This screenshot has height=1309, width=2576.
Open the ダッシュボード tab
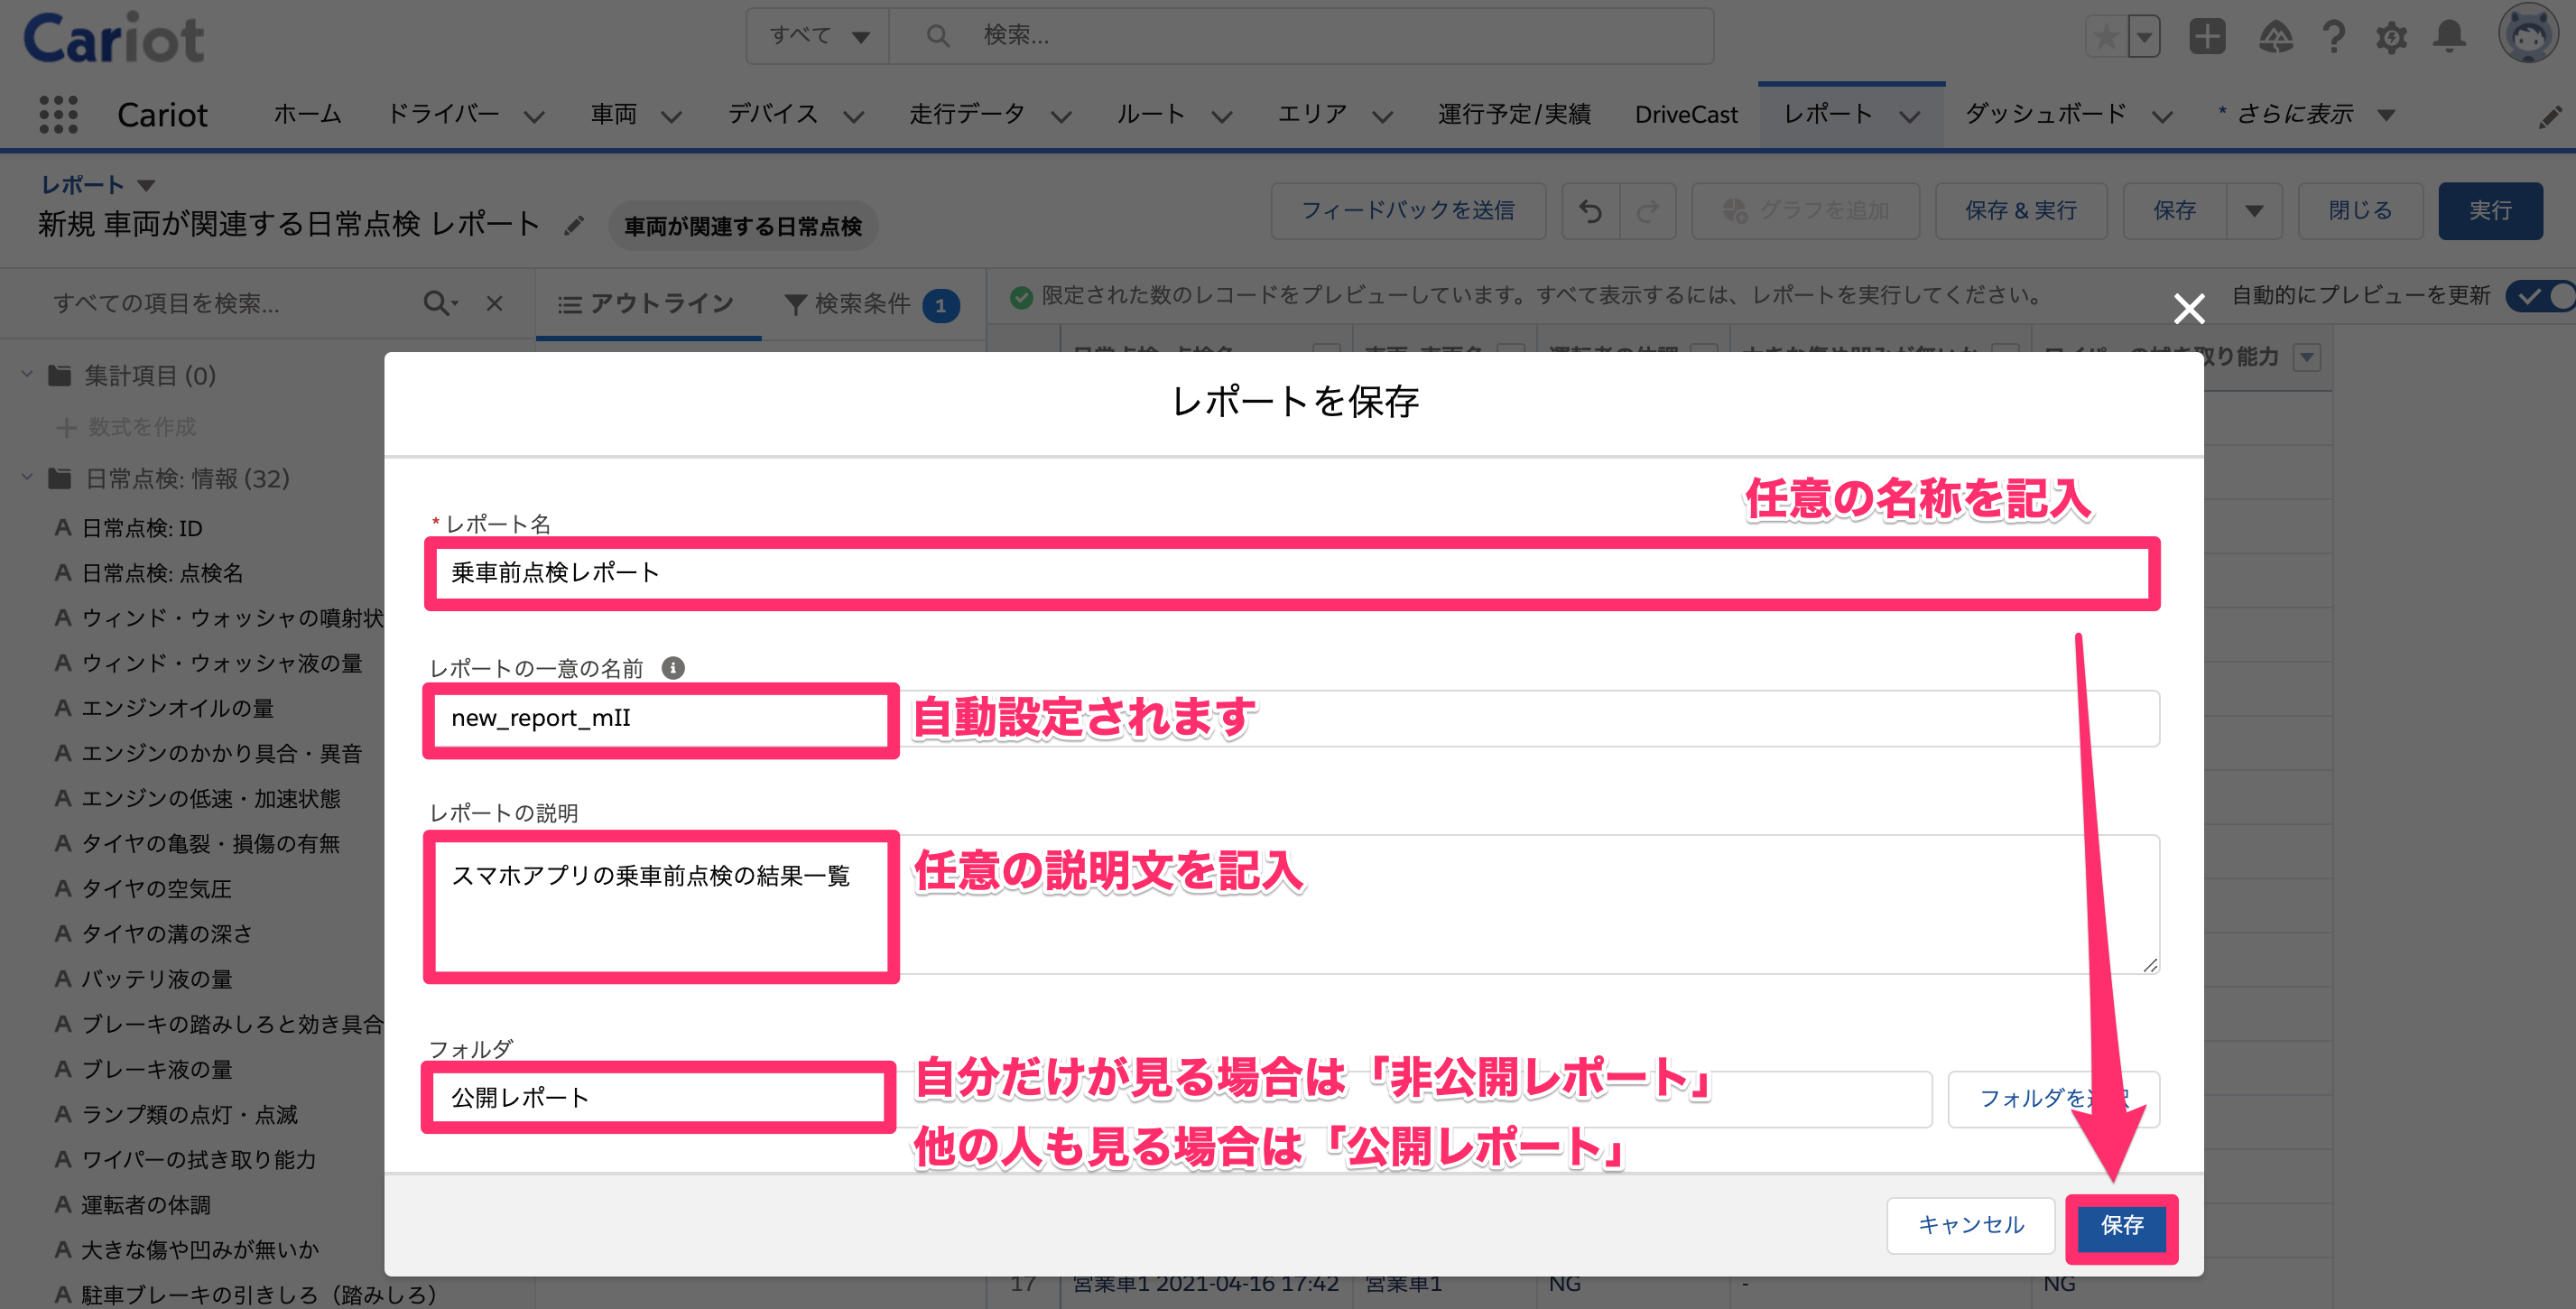pos(2045,115)
